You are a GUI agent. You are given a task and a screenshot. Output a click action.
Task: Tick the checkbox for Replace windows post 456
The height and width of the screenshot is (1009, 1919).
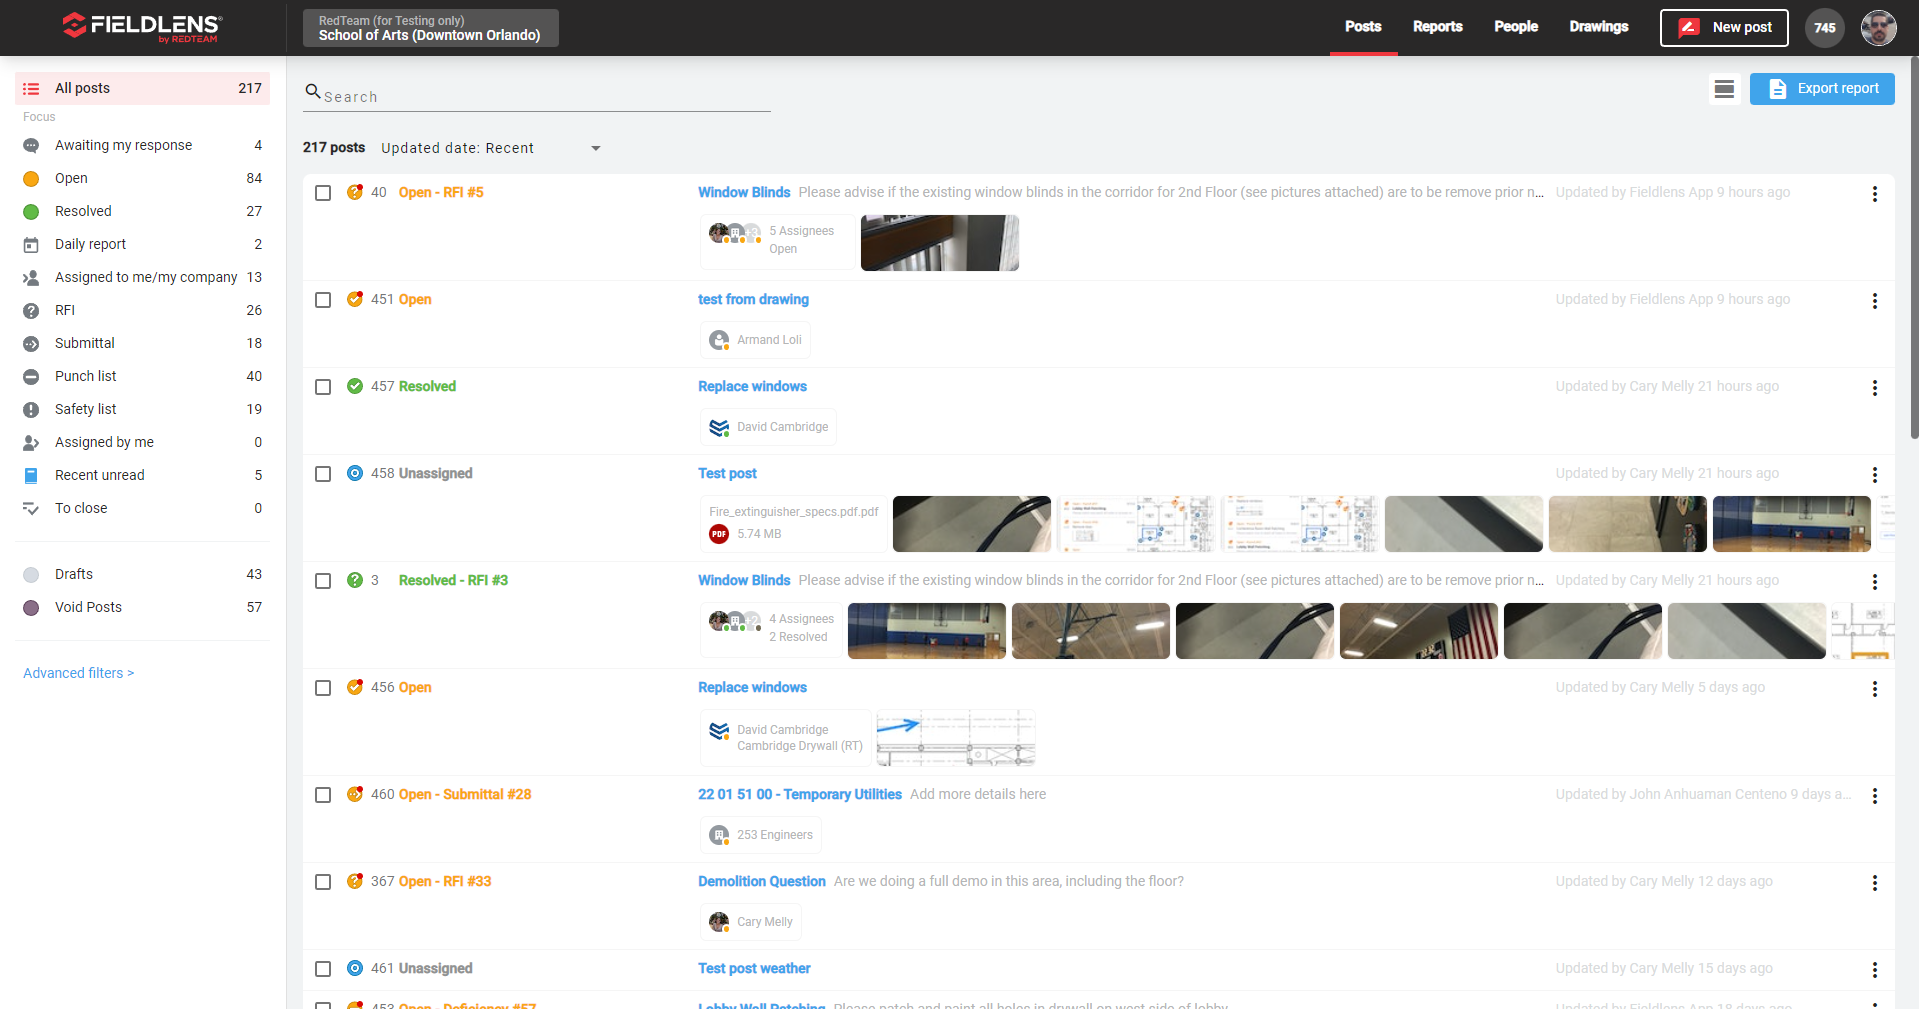(x=323, y=688)
